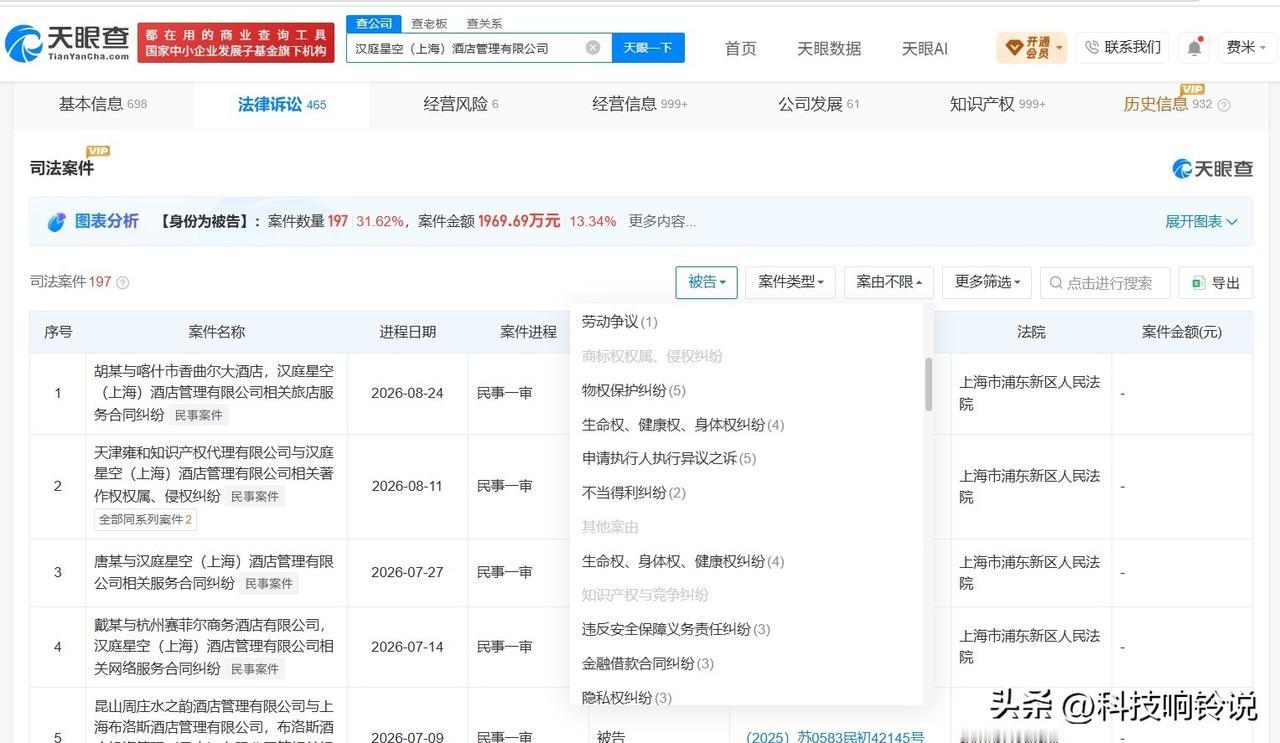The height and width of the screenshot is (743, 1280).
Task: Click the date cell 2026-08-24
Action: [407, 393]
